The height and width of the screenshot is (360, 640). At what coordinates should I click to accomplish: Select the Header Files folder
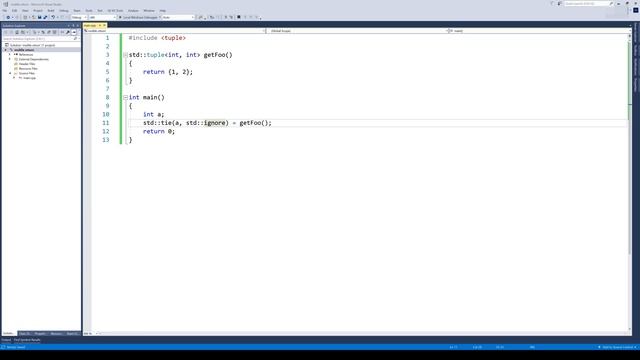pos(27,64)
